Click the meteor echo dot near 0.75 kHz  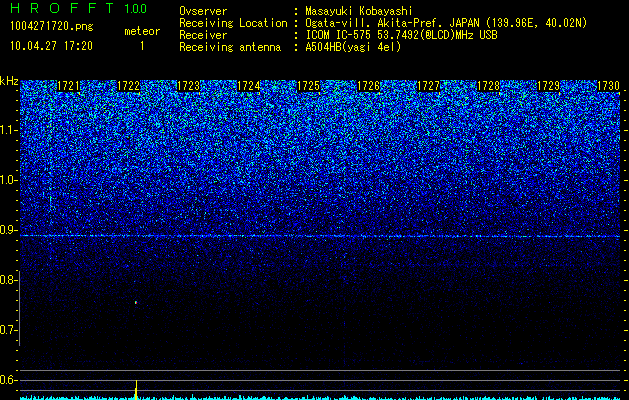(136, 303)
